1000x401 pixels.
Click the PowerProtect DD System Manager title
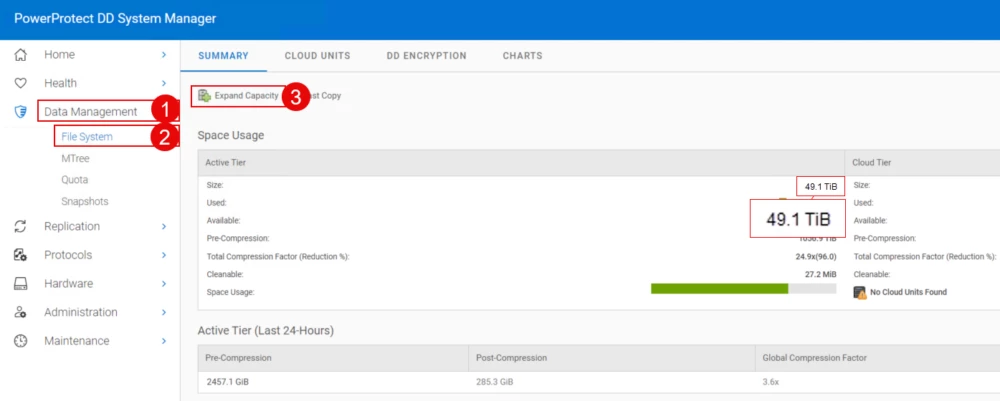click(x=115, y=18)
